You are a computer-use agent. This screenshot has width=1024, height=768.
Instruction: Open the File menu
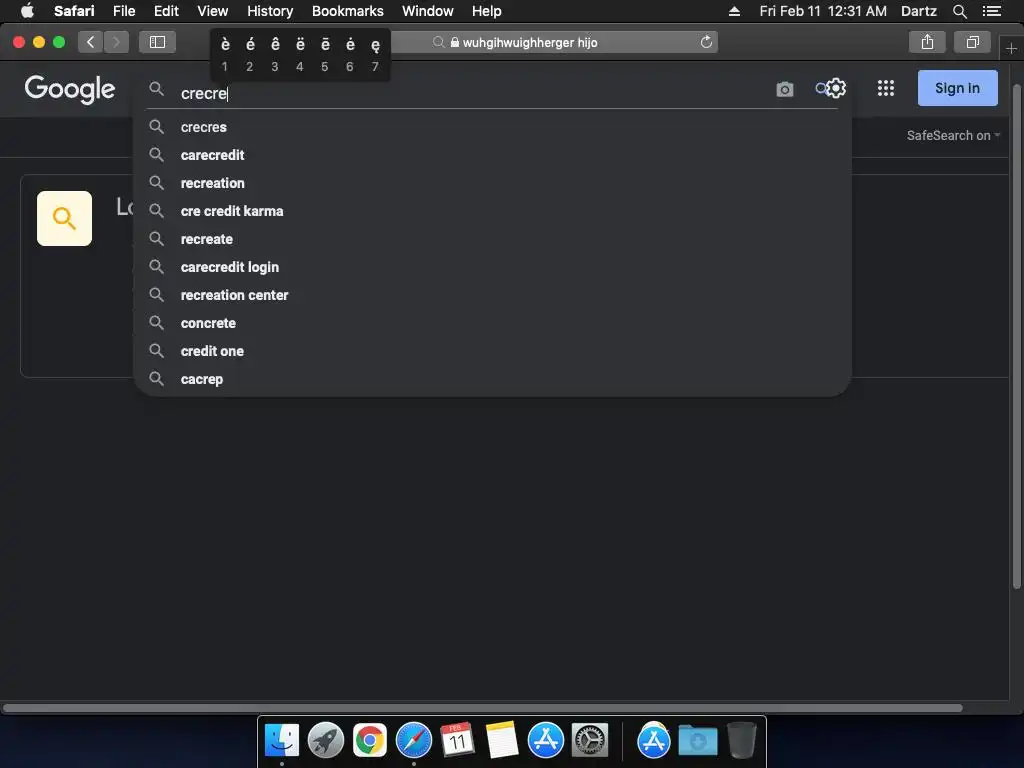coord(124,11)
